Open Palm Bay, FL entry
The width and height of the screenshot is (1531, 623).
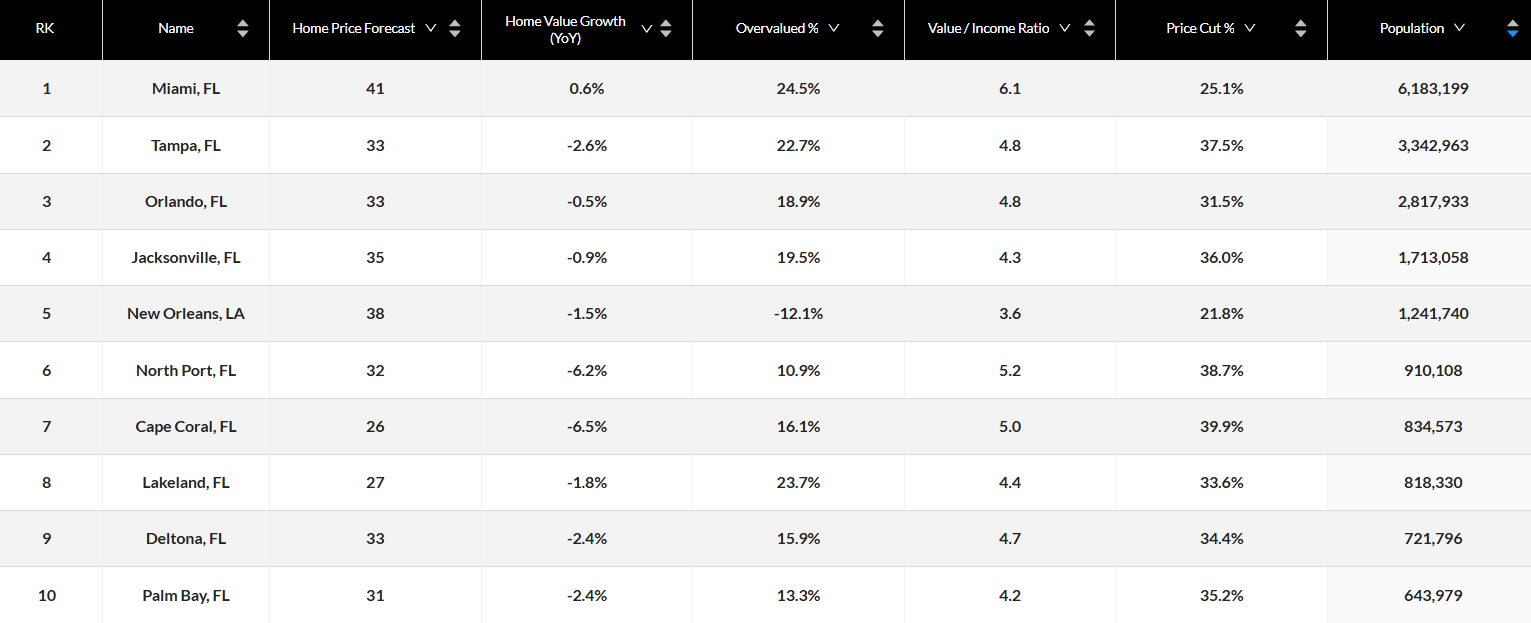[185, 595]
